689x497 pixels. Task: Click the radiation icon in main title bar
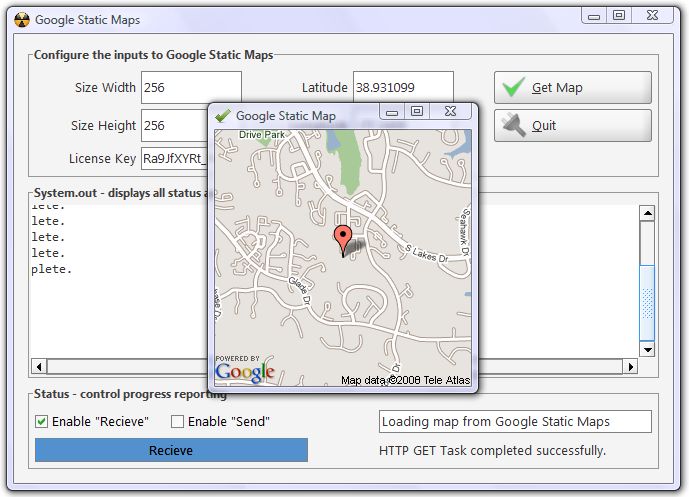pyautogui.click(x=22, y=20)
